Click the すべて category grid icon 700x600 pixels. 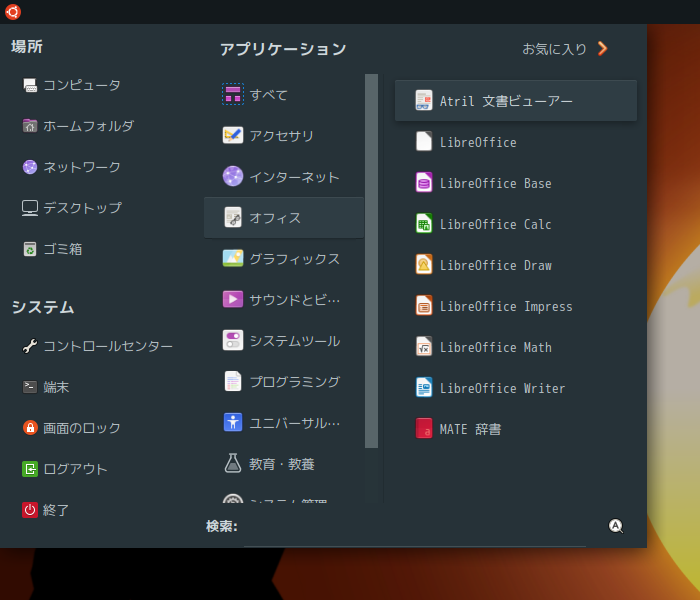coord(233,94)
